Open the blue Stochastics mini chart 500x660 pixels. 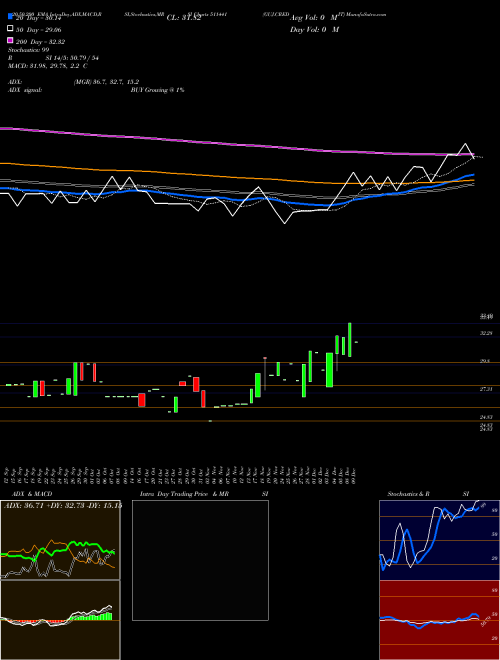tap(439, 540)
